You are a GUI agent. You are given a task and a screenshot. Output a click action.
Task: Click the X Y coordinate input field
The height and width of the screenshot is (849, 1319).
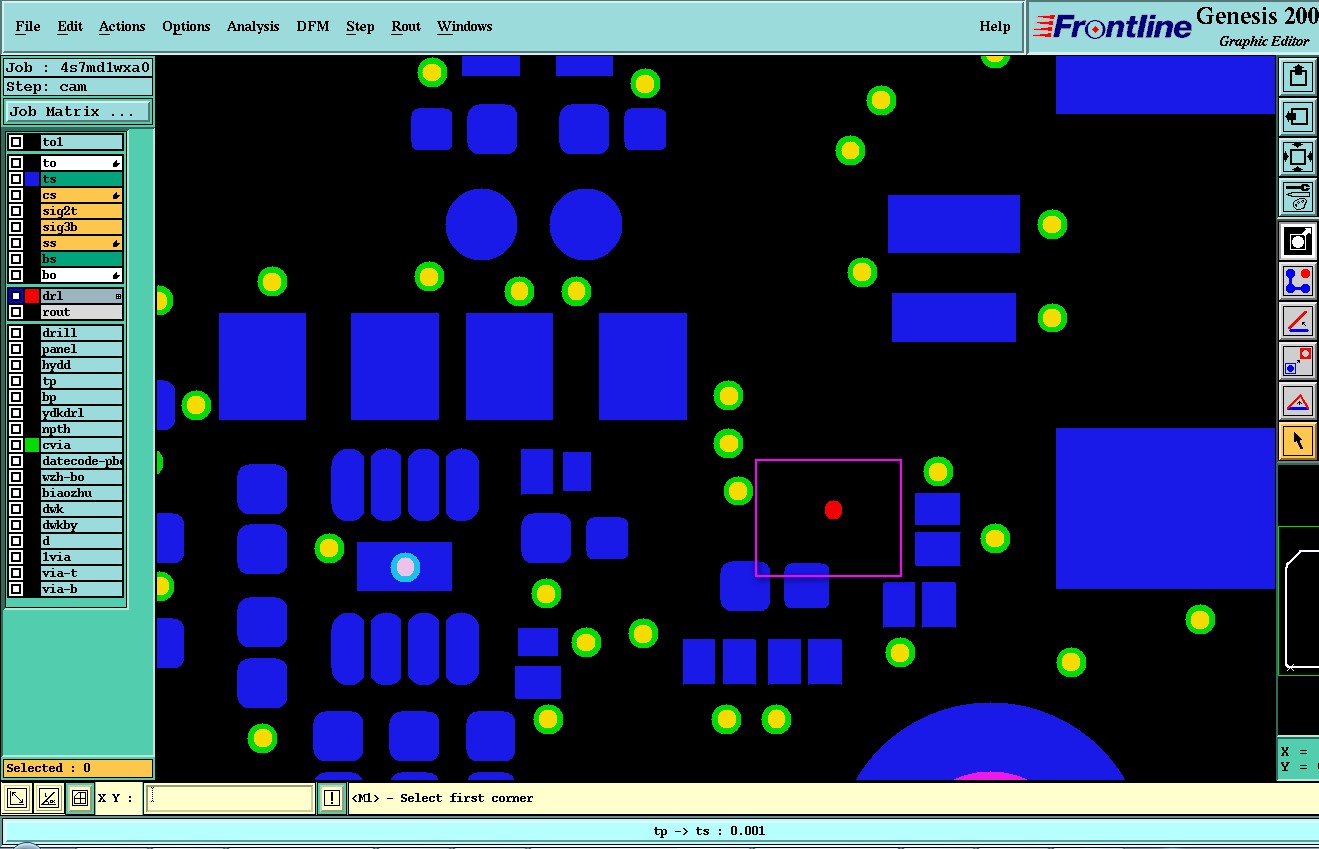point(229,798)
